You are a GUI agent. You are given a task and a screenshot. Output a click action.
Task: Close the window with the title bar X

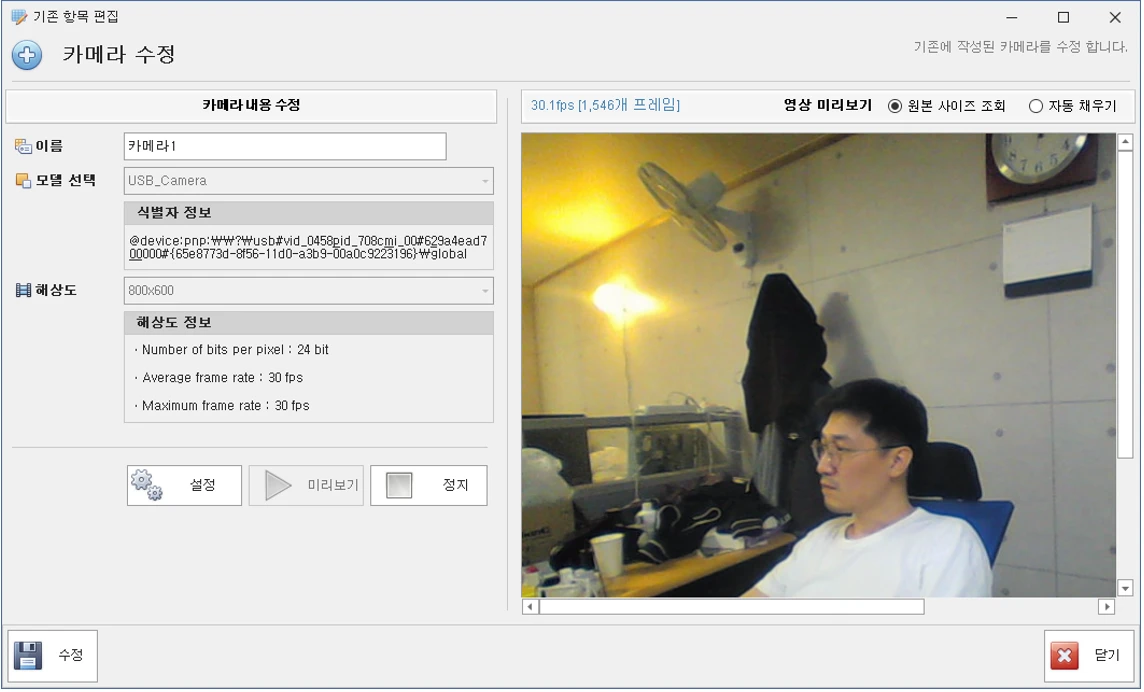pos(1115,17)
